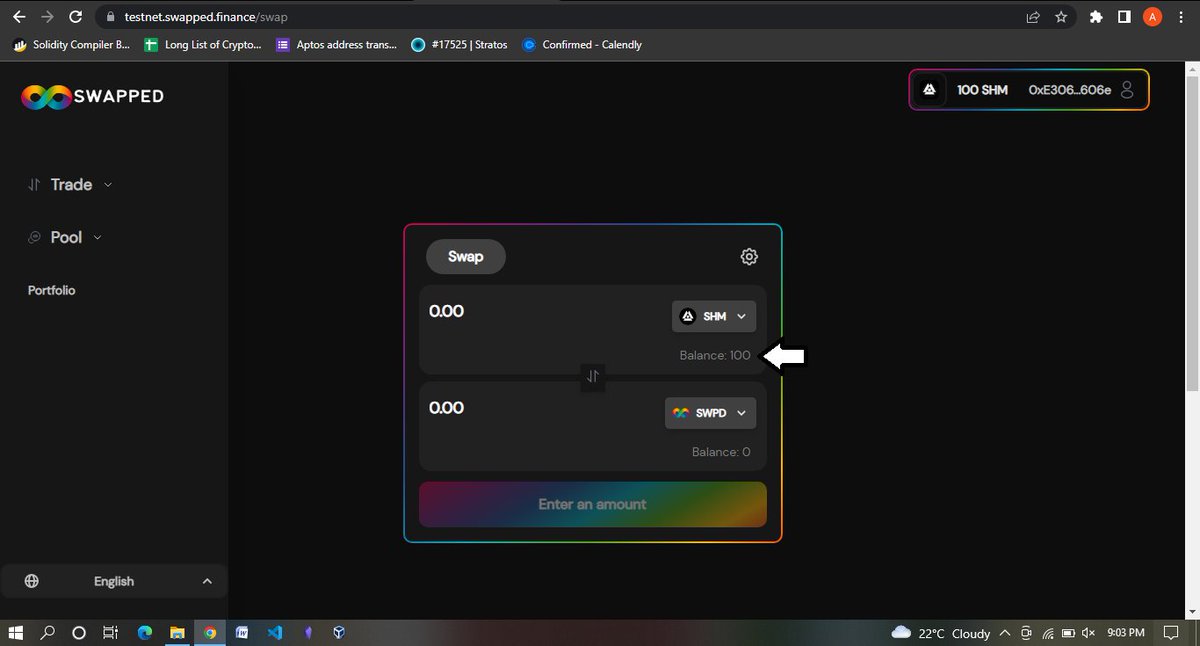
Task: Open the Windows Start menu
Action: [17, 633]
